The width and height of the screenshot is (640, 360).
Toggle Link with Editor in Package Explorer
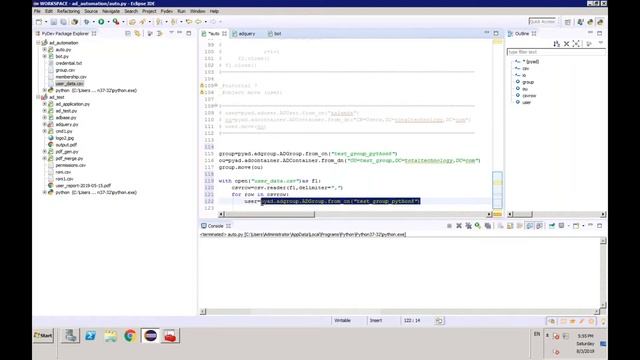tap(138, 33)
